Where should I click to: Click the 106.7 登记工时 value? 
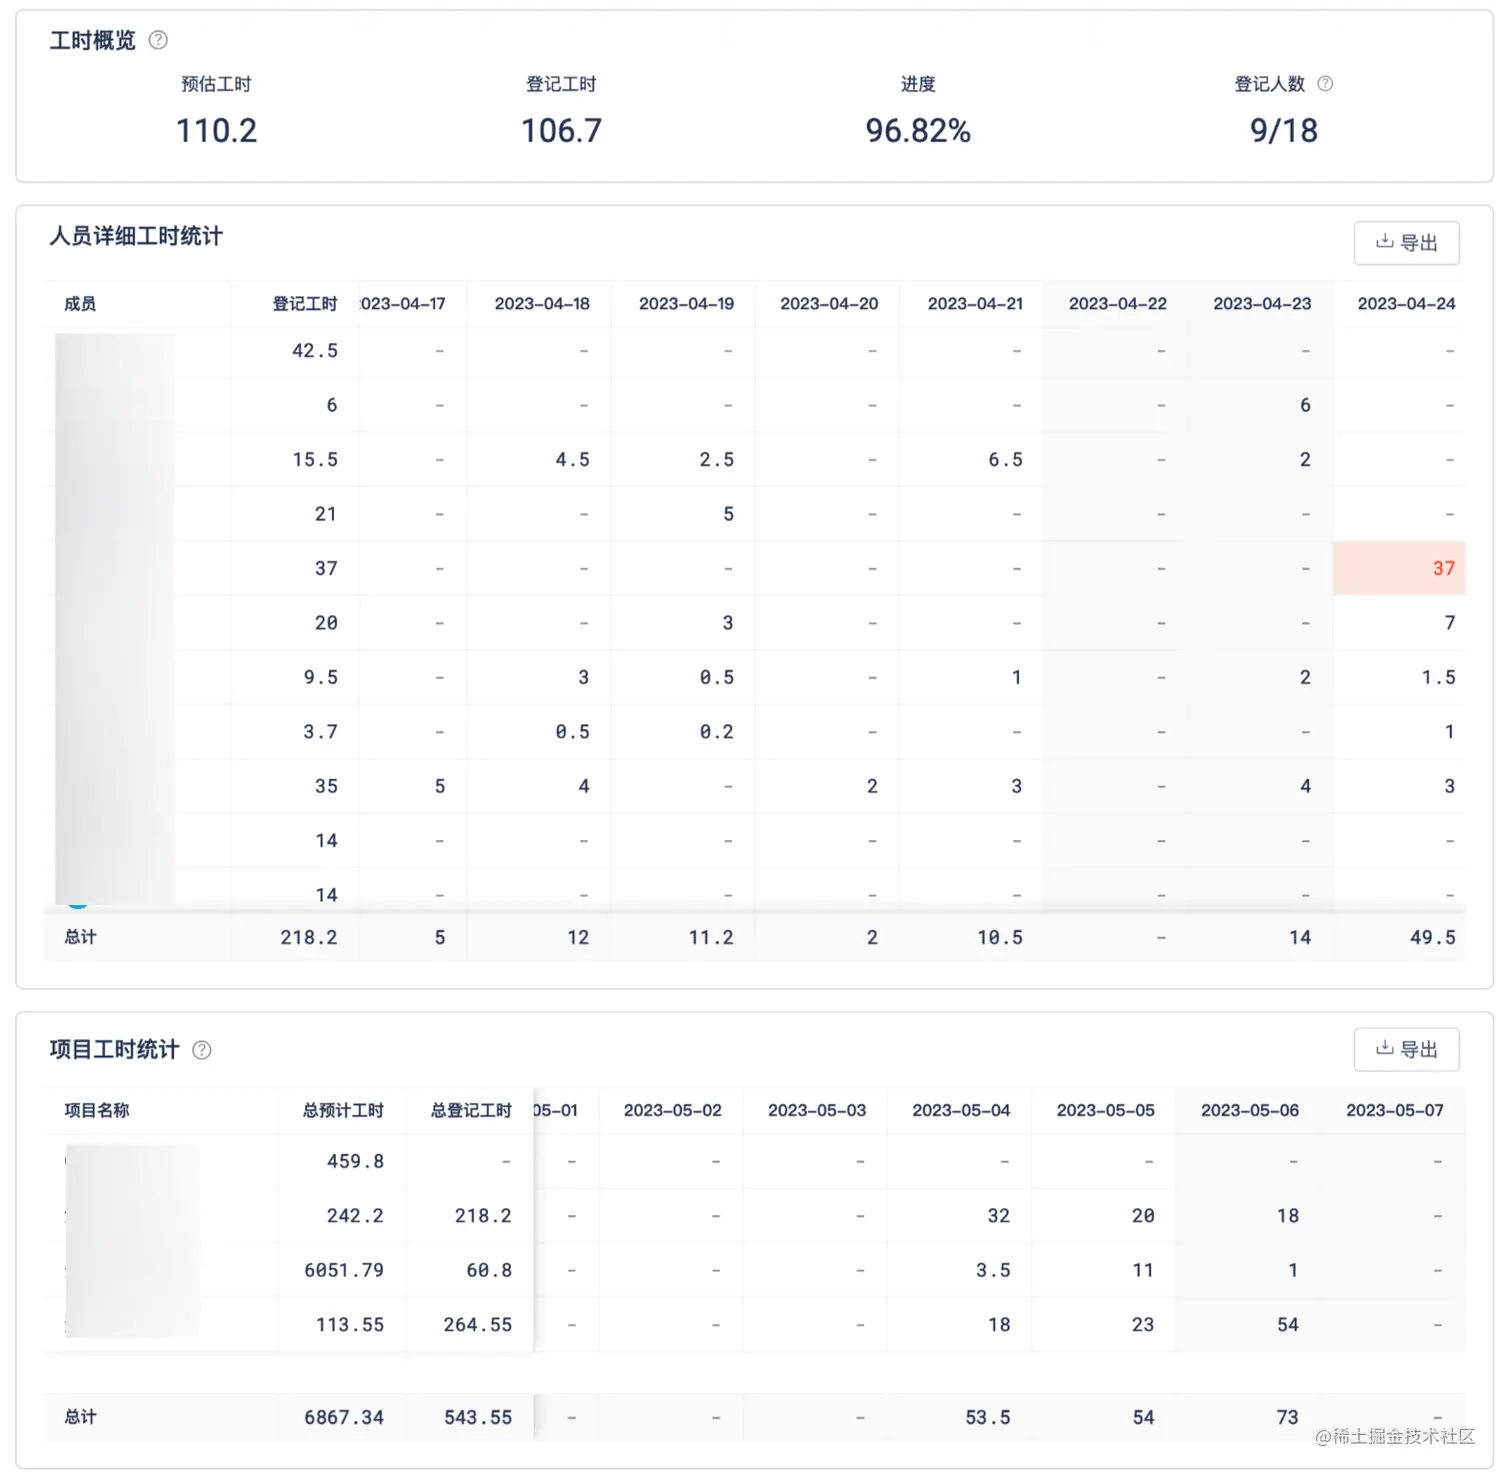pyautogui.click(x=562, y=131)
